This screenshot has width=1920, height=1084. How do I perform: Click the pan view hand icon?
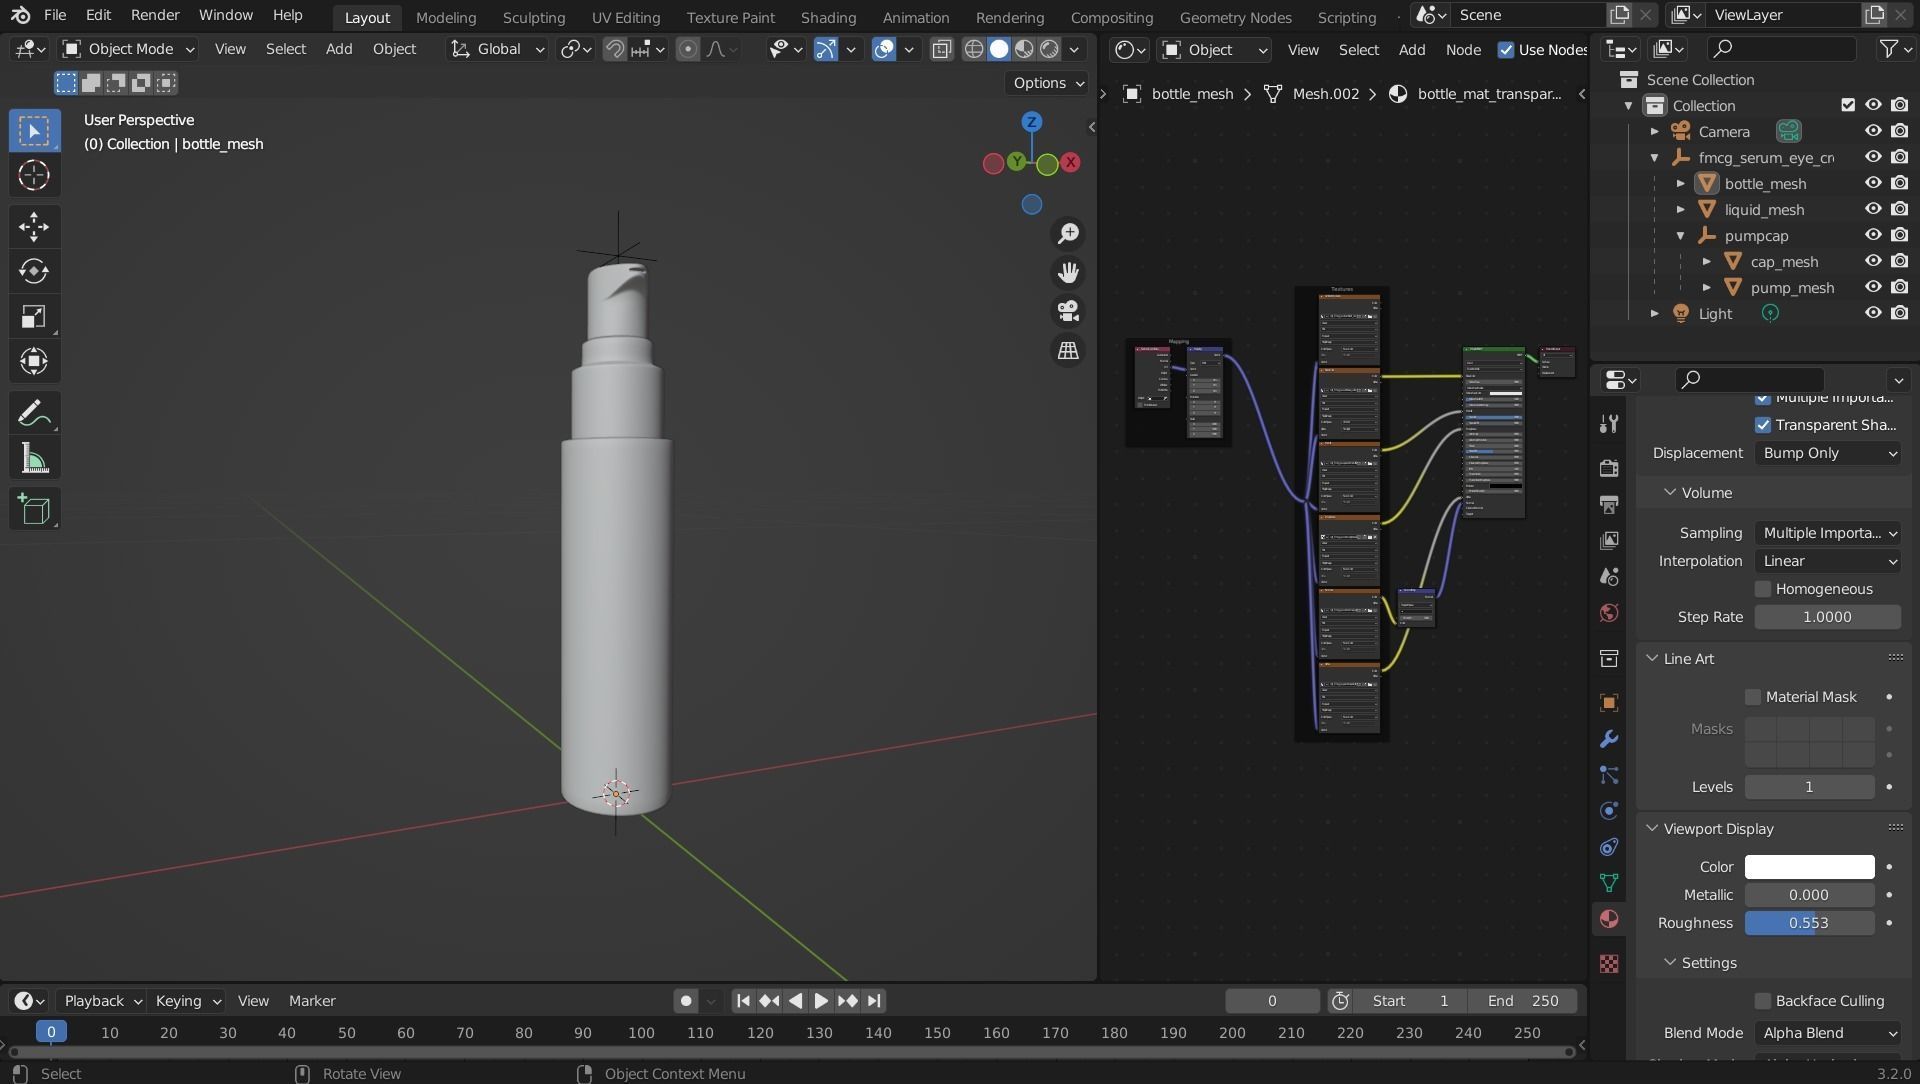click(1068, 272)
